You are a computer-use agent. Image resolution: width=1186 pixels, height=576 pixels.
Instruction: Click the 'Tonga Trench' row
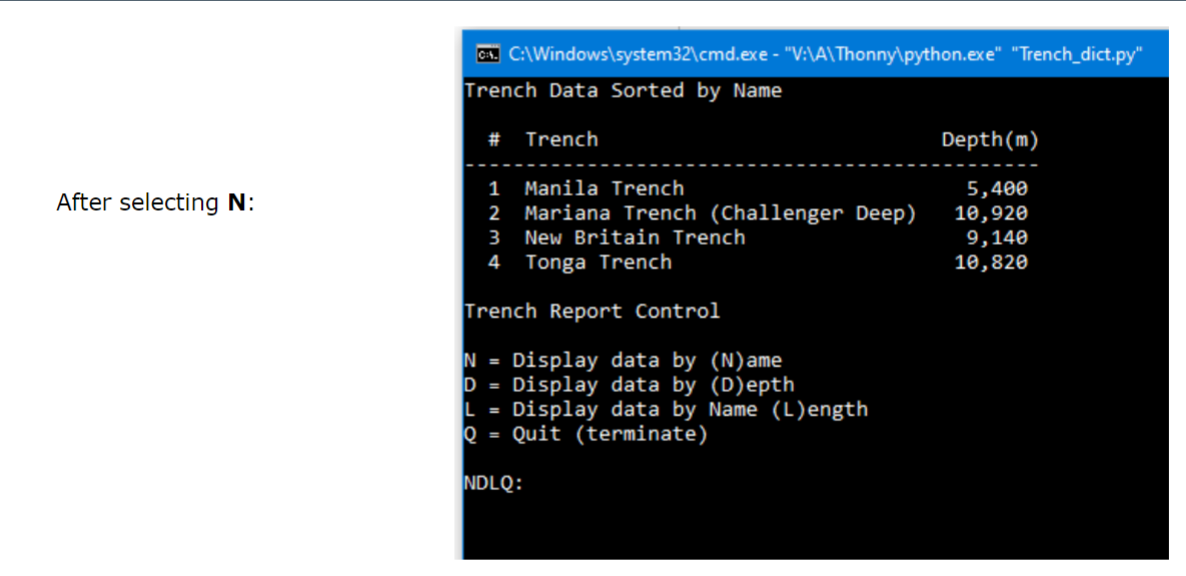pyautogui.click(x=598, y=262)
